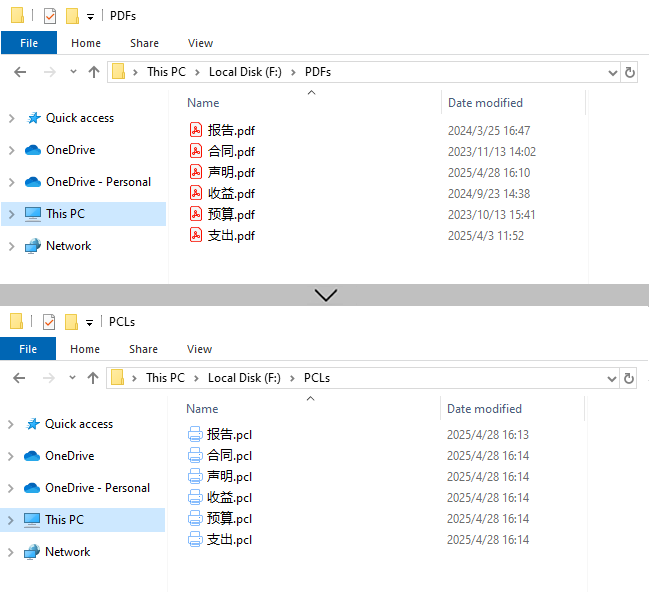Open Quick Access Toolbar dropdown in PCLs window
Viewport: 649px width, 592px height.
point(89,323)
